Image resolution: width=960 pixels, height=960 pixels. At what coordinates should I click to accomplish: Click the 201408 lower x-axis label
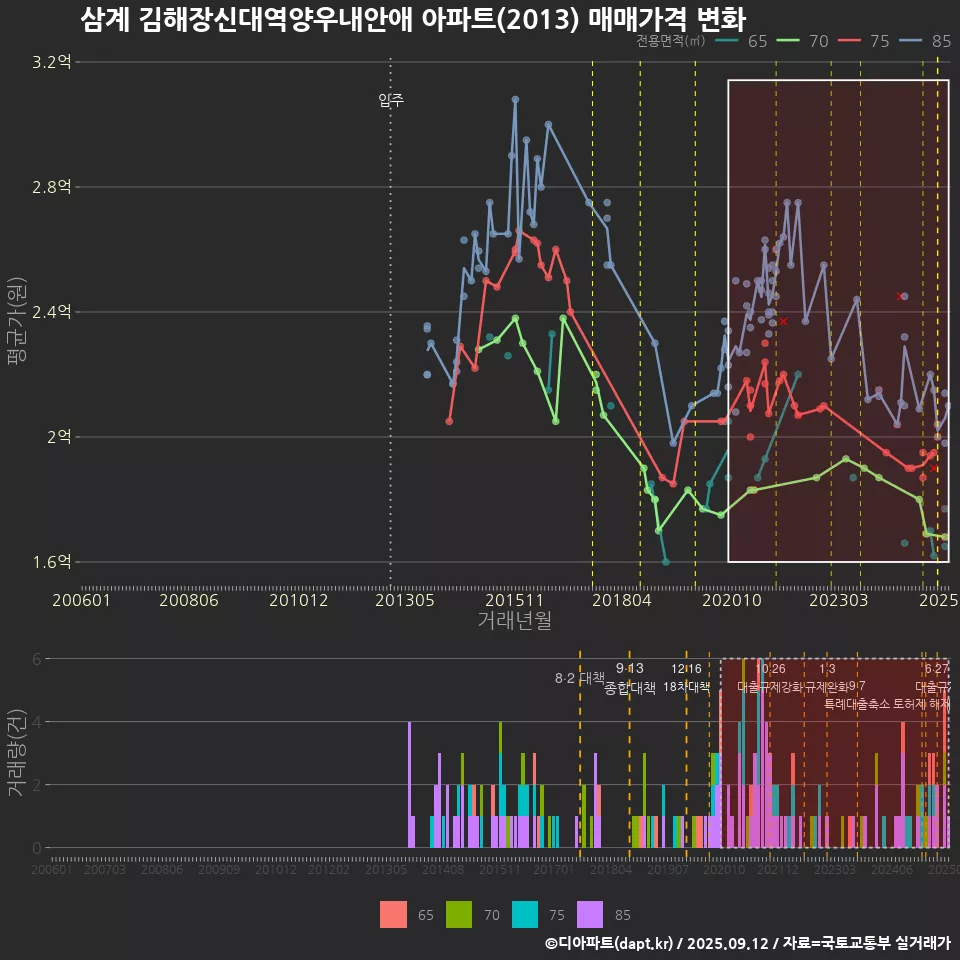coord(443,869)
